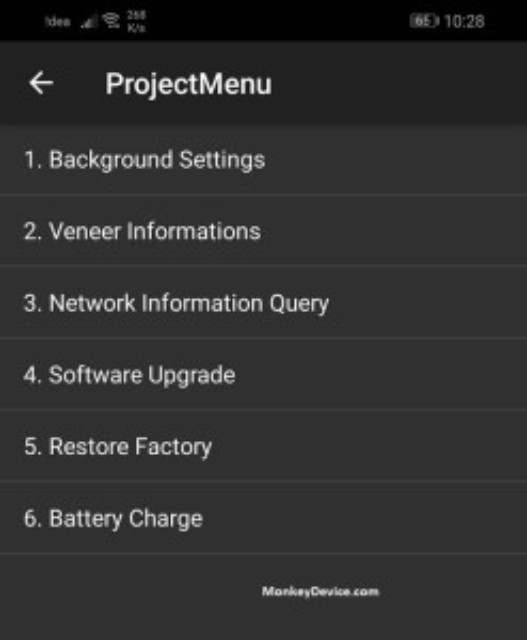The width and height of the screenshot is (527, 640).
Task: Choose Restore Factory
Action: click(x=263, y=446)
